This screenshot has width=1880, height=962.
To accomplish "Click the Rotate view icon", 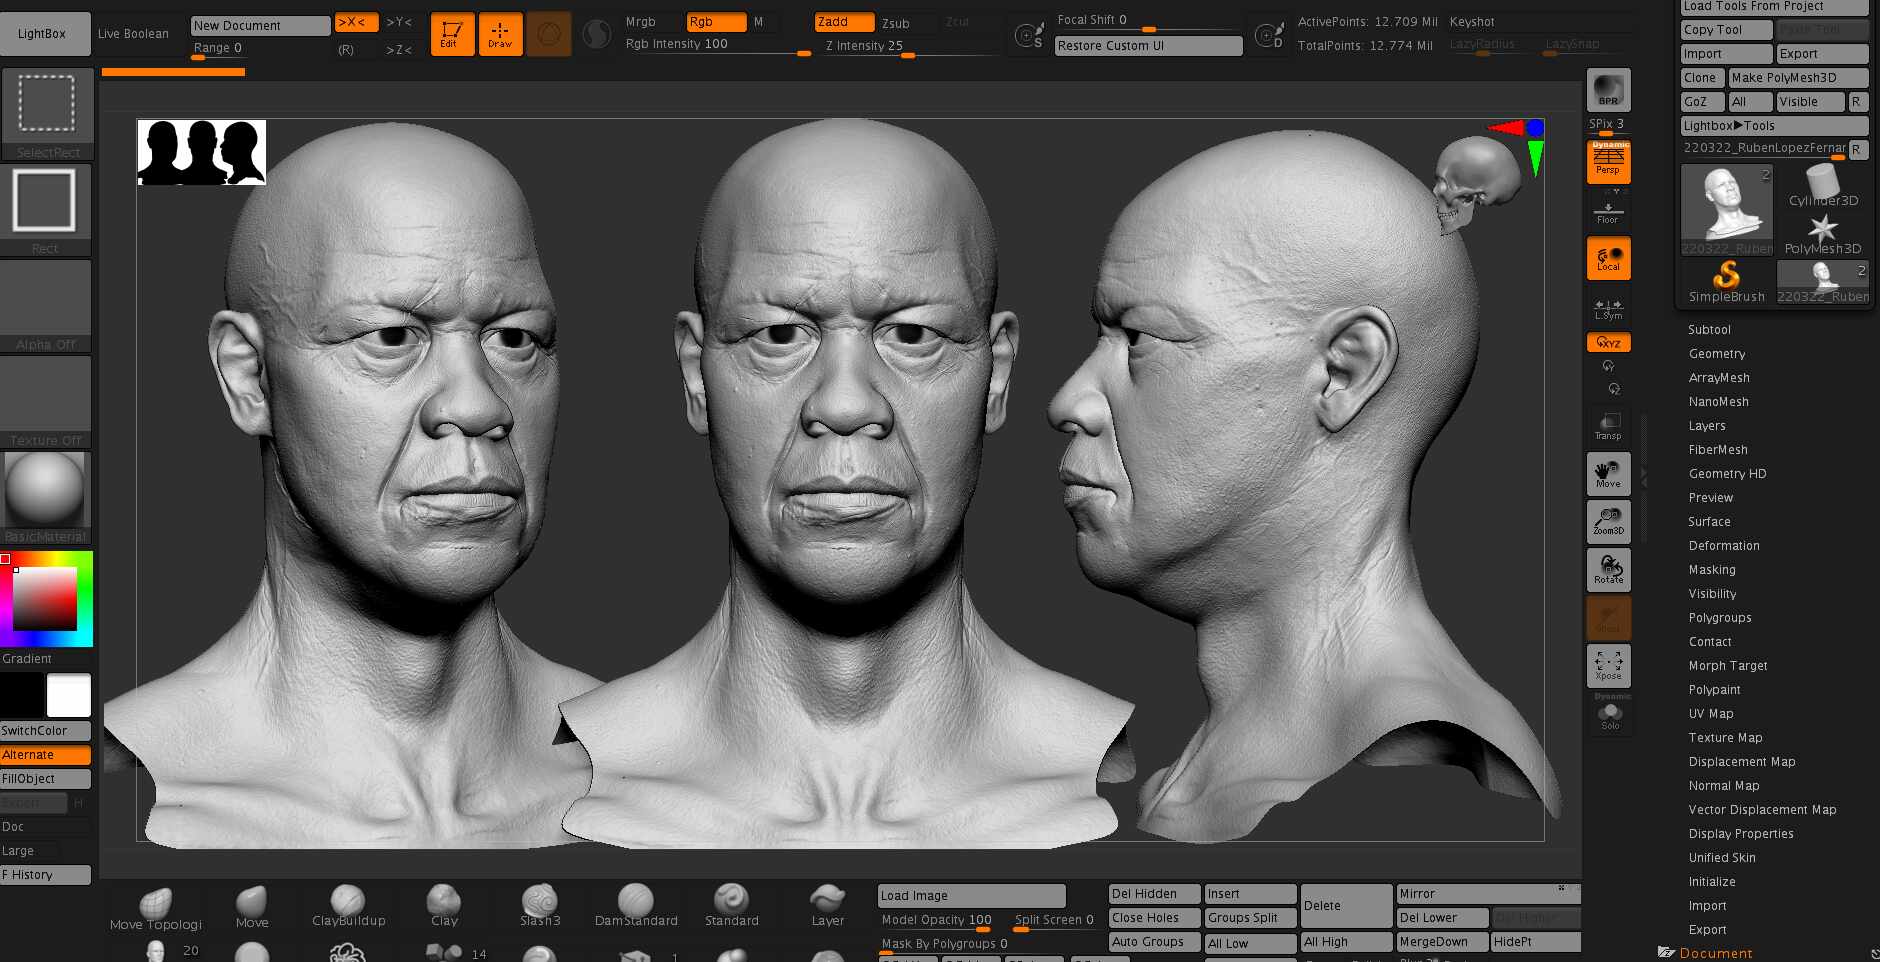I will [1608, 570].
